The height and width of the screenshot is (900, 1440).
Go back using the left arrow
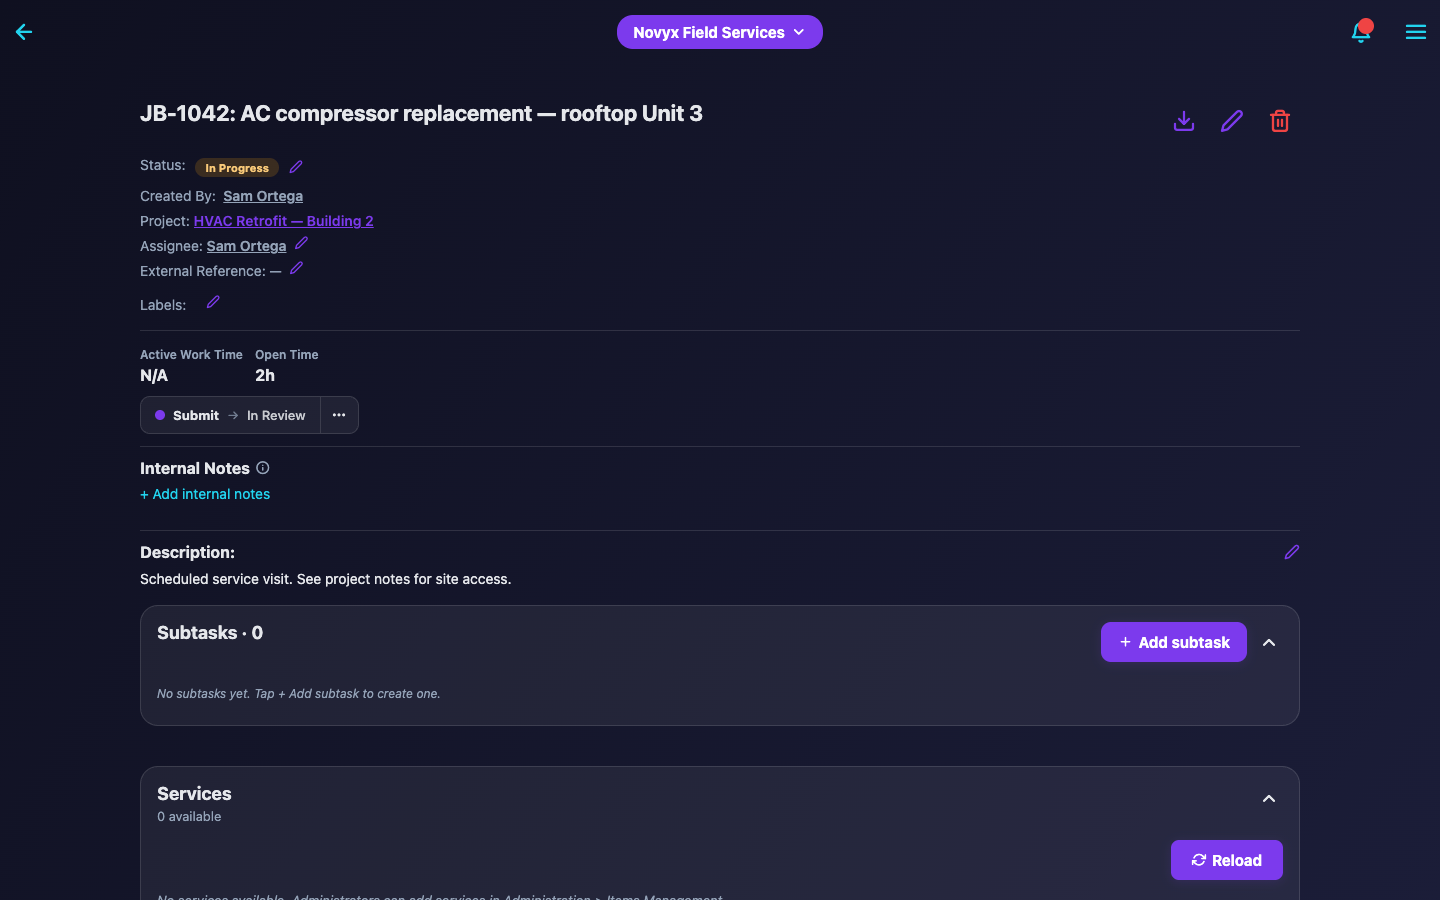click(x=24, y=32)
